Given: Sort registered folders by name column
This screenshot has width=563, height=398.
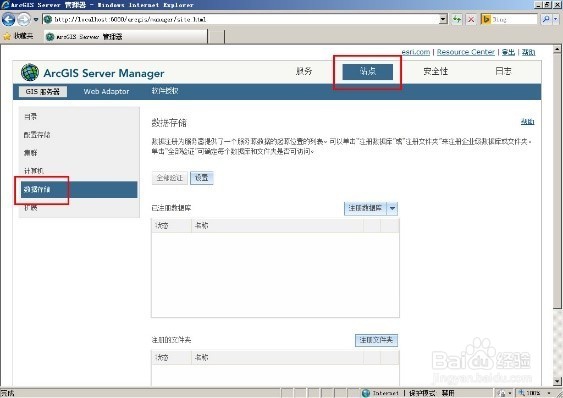Looking at the screenshot, I should coord(277,358).
